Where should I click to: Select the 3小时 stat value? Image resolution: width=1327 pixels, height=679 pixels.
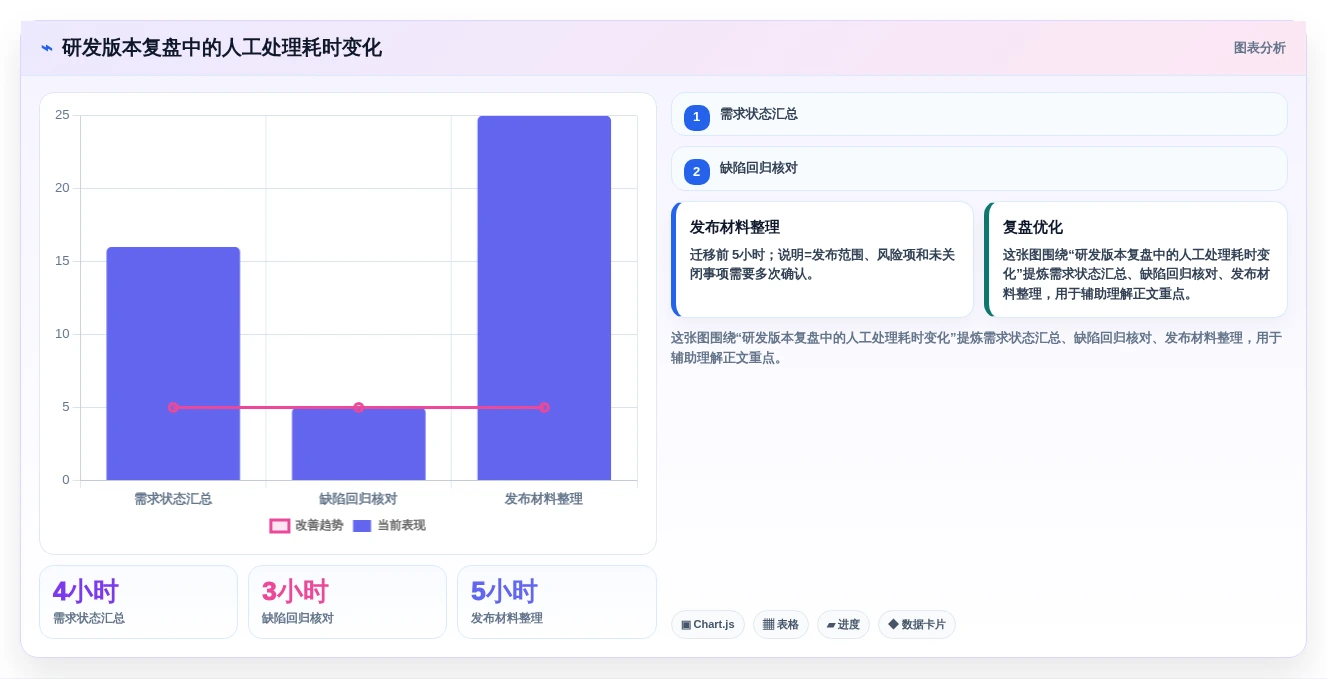coord(295,591)
